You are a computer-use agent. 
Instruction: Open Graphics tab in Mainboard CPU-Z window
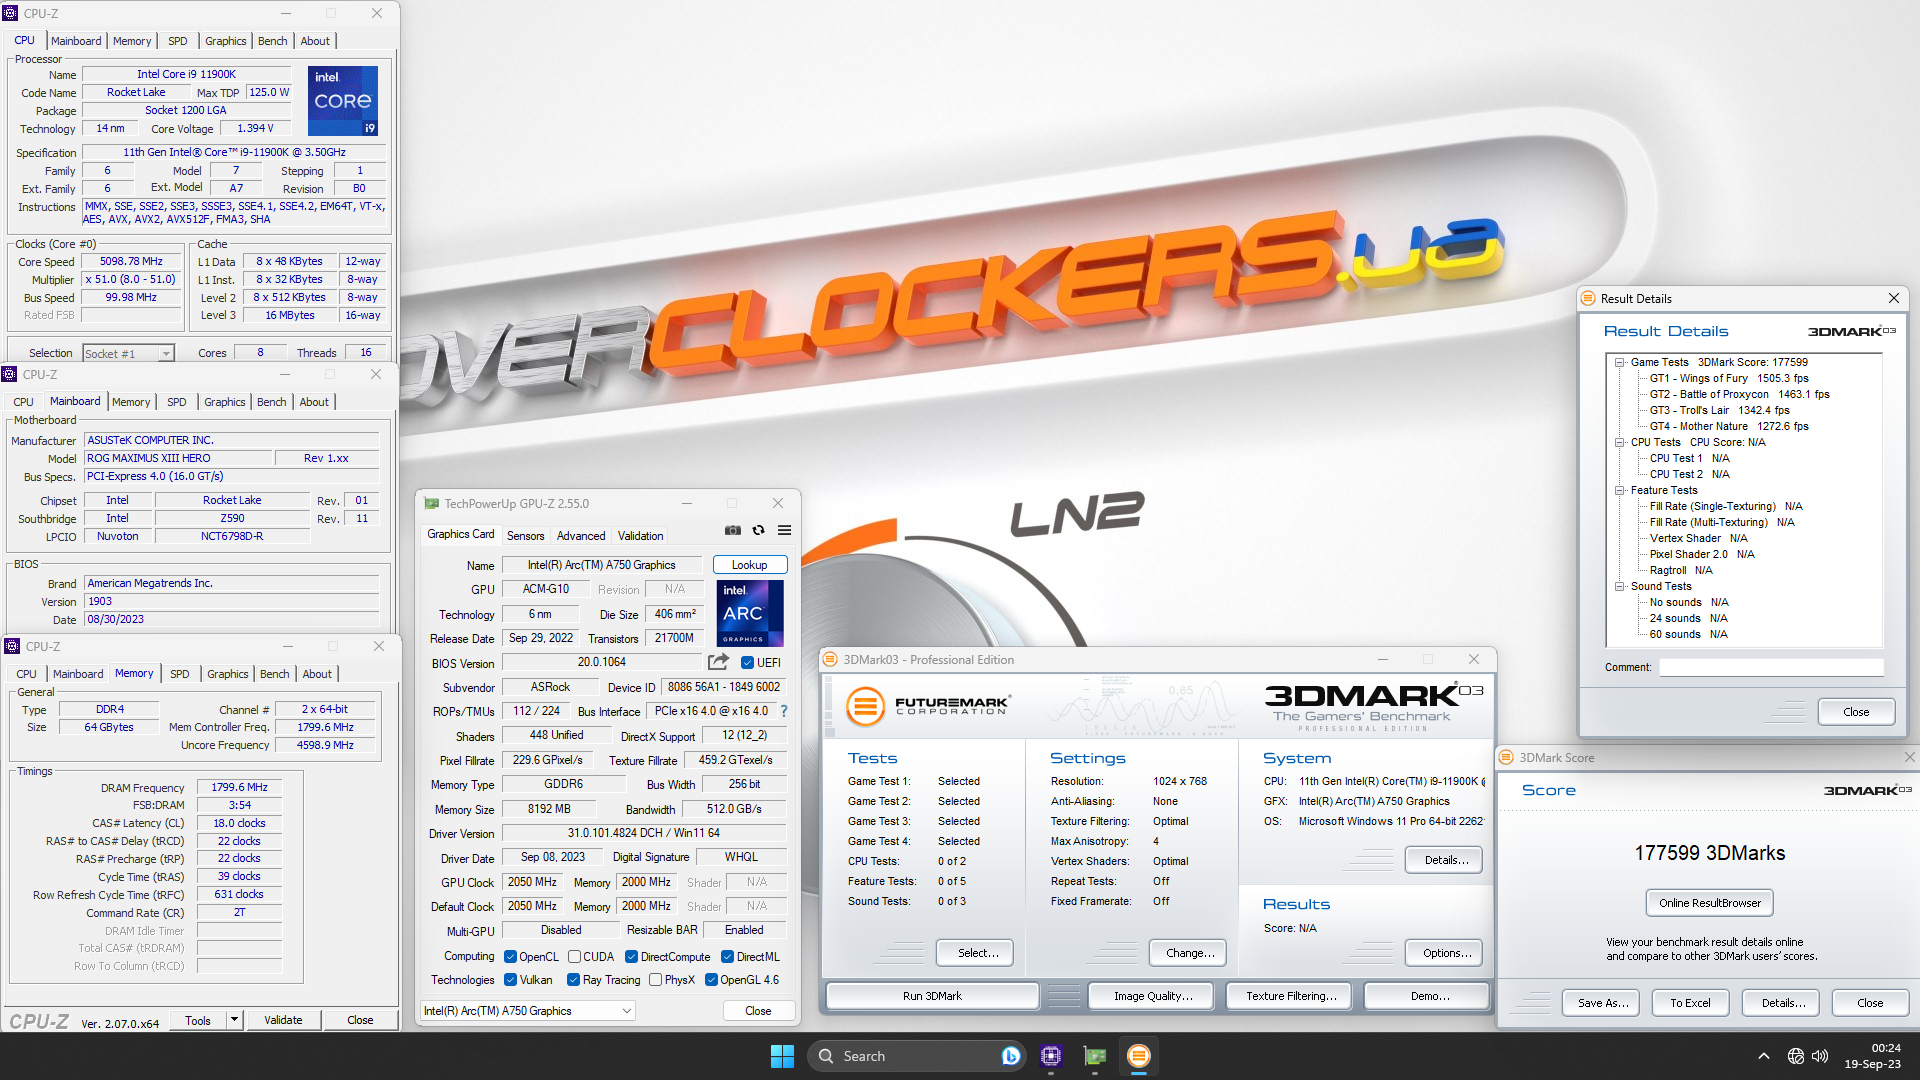tap(224, 402)
